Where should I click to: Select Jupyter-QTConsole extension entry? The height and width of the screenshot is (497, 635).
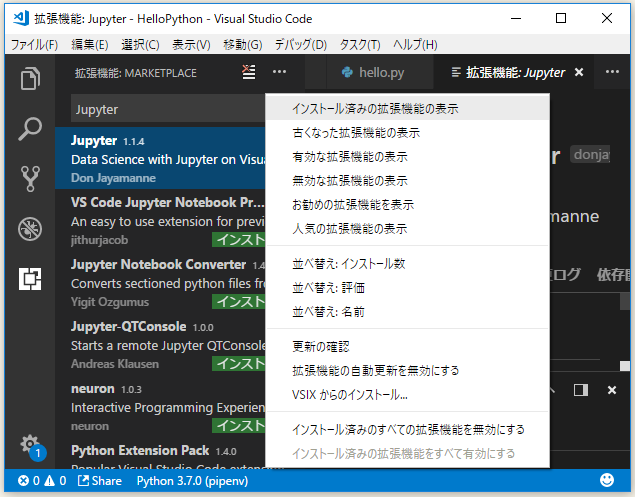pos(160,344)
